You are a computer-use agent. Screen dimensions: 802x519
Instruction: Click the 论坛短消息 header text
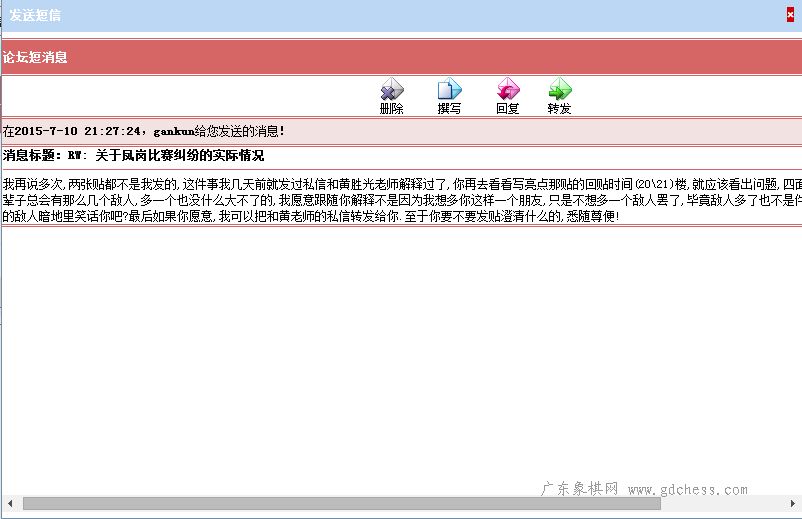35,57
